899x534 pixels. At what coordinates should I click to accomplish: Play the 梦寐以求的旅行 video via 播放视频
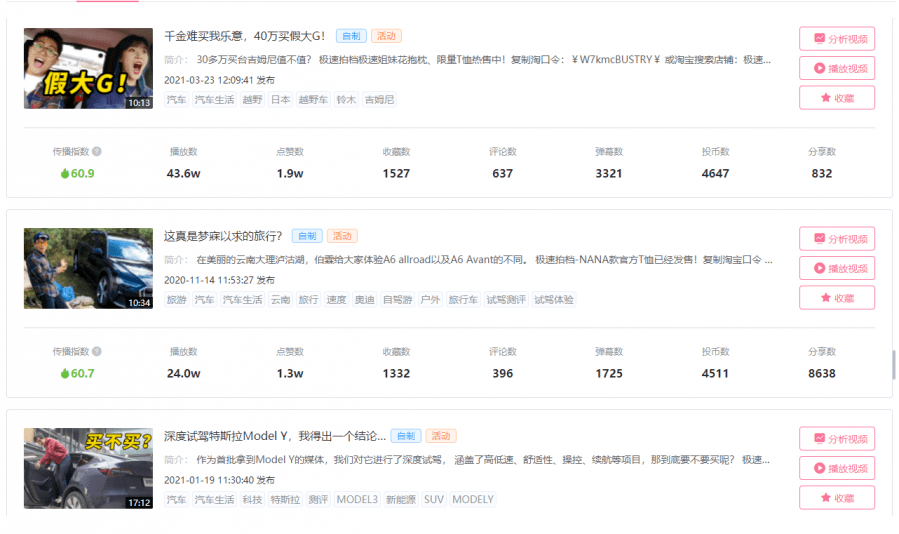[x=837, y=268]
